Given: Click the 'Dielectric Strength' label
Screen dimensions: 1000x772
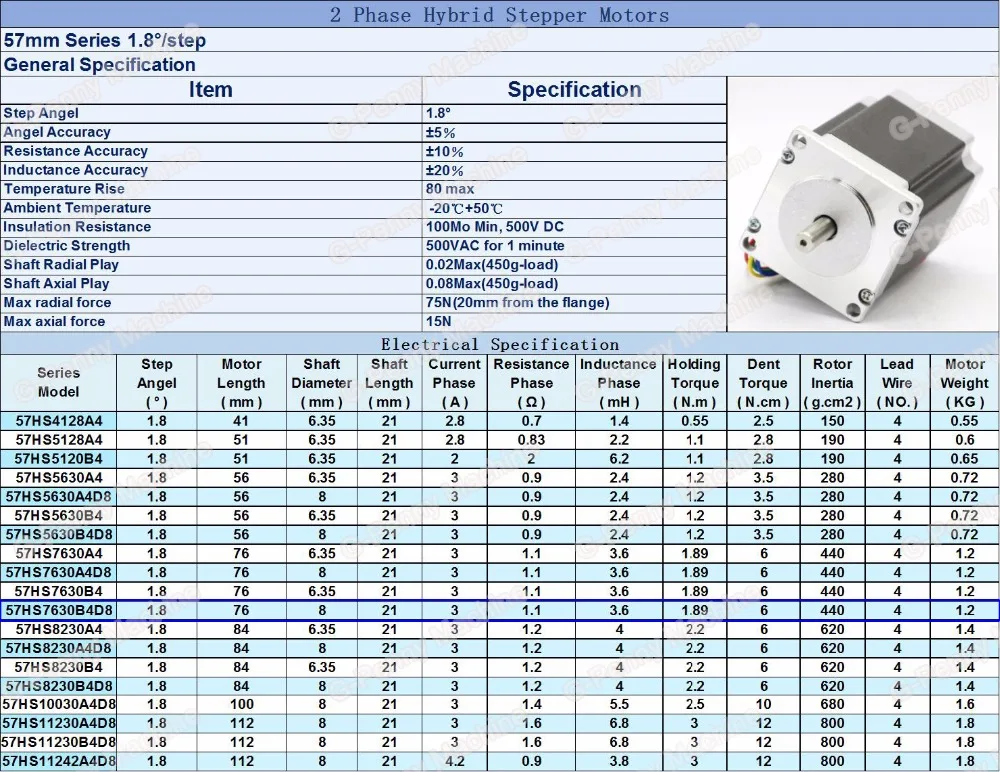Looking at the screenshot, I should click(66, 246).
